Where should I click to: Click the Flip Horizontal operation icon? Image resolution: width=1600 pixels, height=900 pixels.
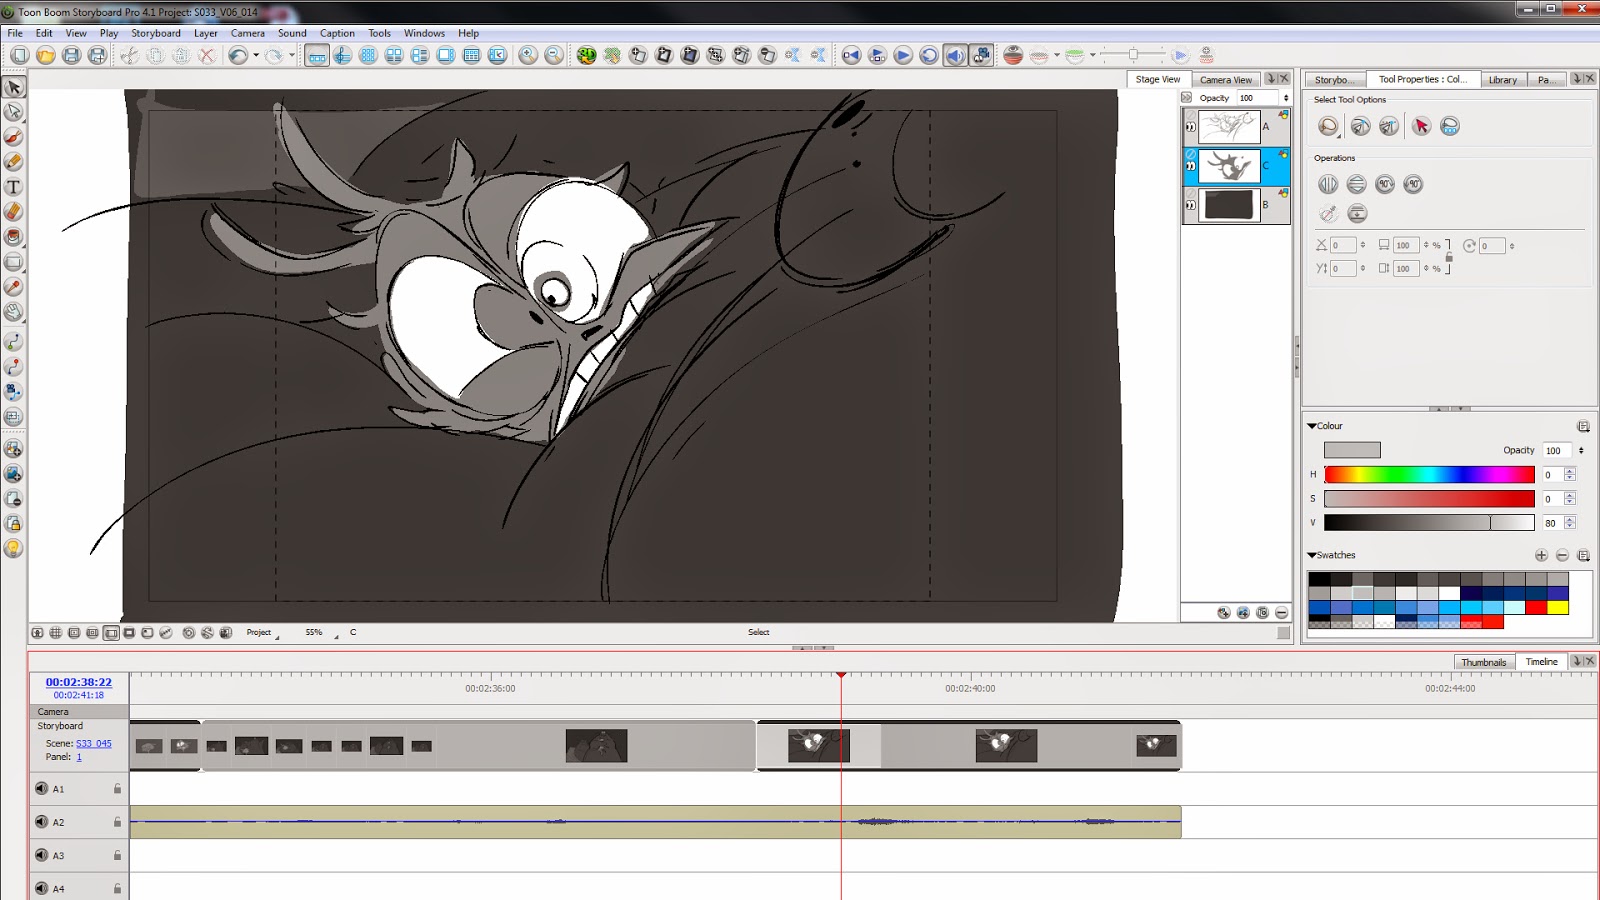click(x=1328, y=184)
